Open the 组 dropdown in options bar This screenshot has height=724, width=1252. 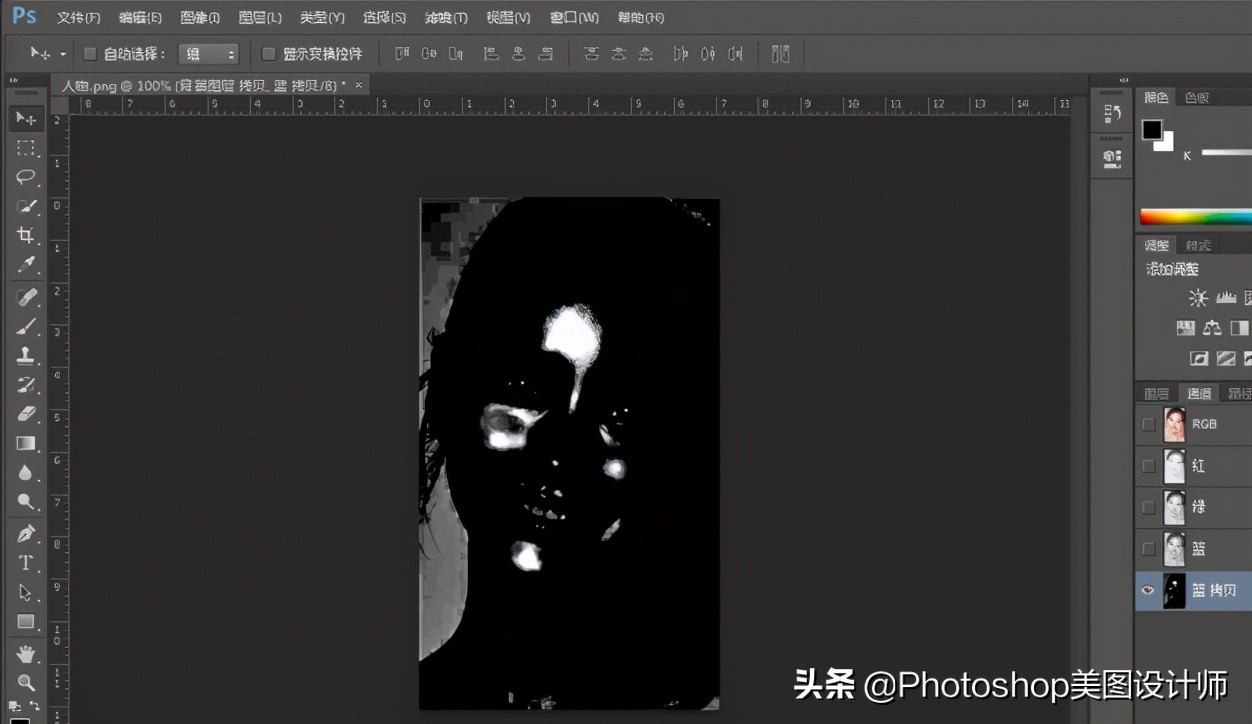tap(209, 54)
